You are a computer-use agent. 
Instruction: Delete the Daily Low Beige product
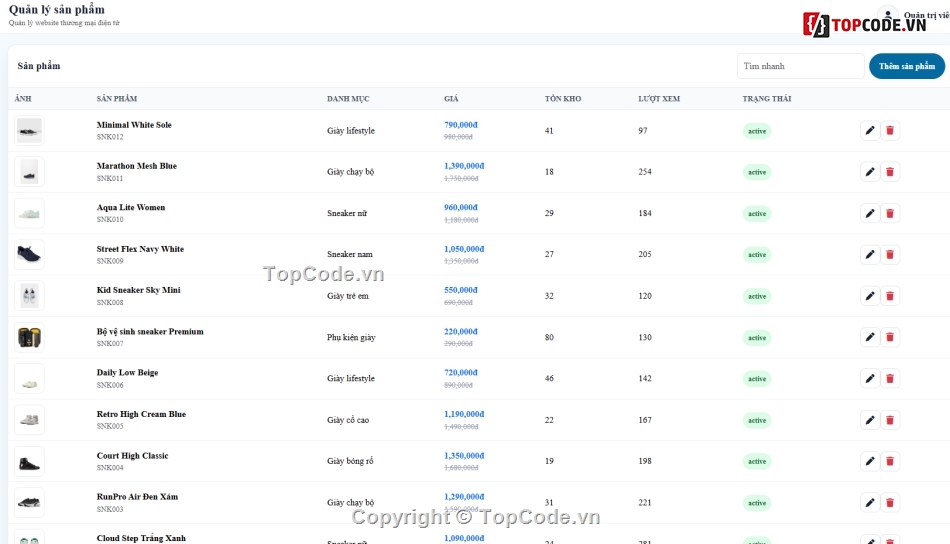click(x=890, y=379)
